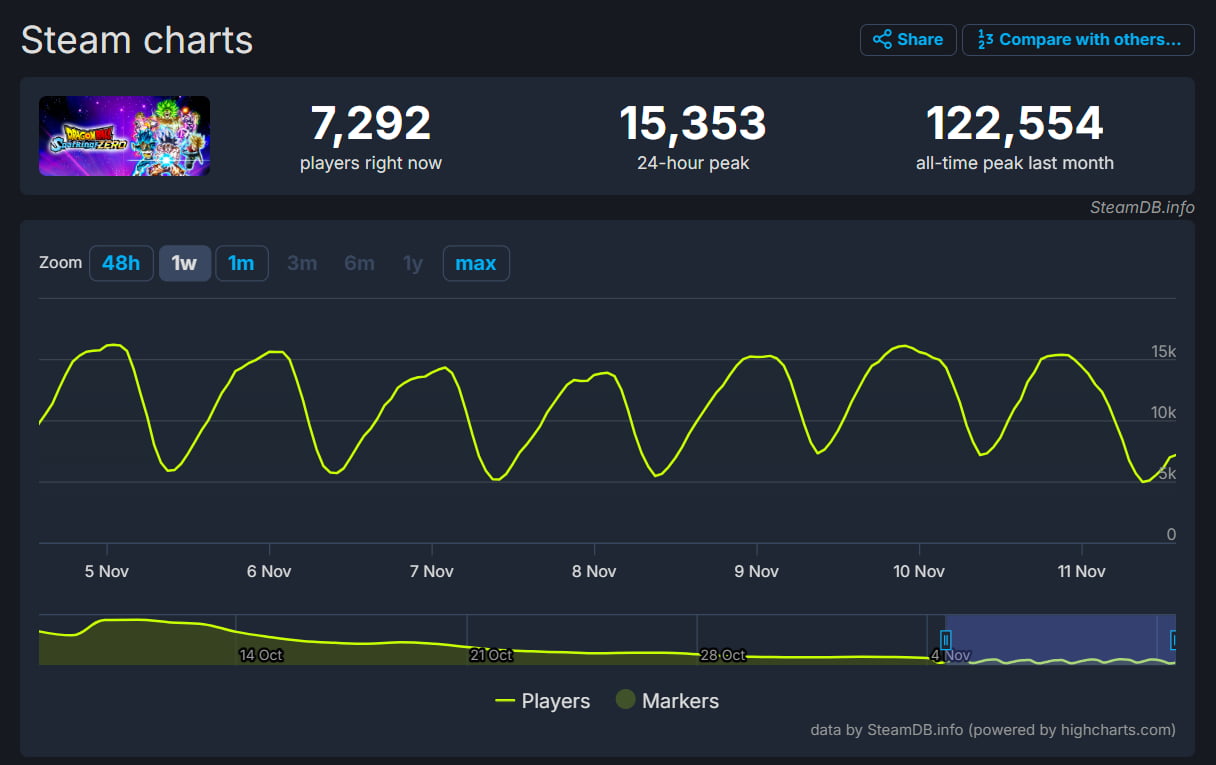Switch chart zoom to 1m
This screenshot has height=765, width=1216.
pos(241,263)
